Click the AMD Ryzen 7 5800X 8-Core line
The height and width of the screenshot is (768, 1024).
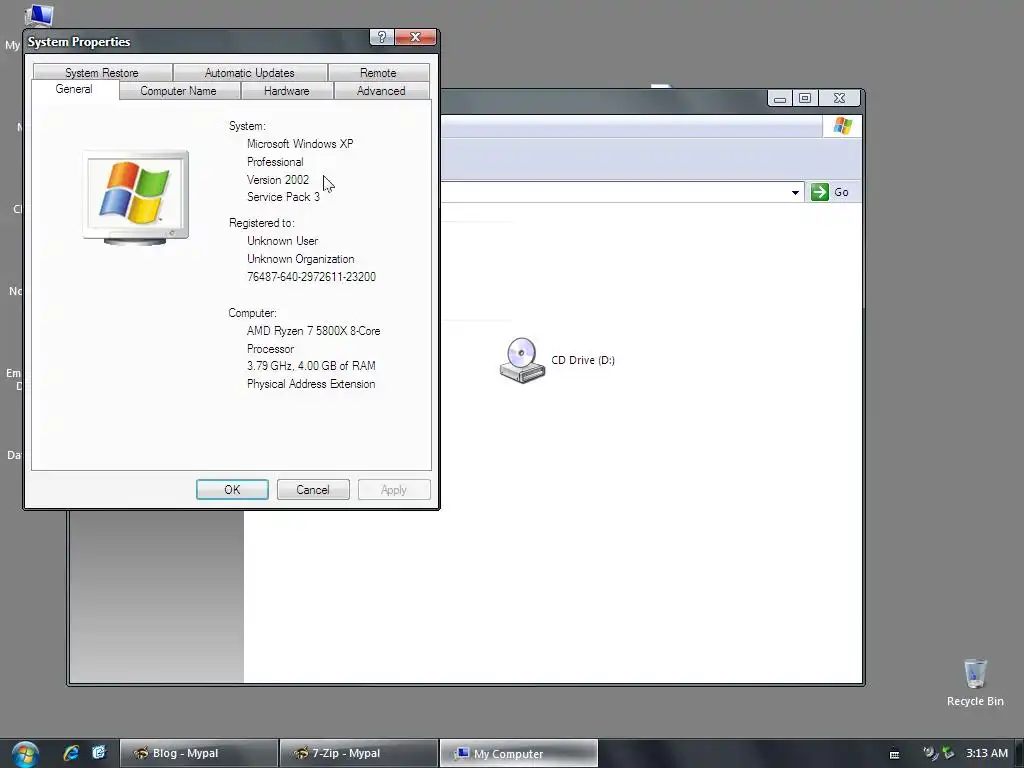pyautogui.click(x=313, y=331)
